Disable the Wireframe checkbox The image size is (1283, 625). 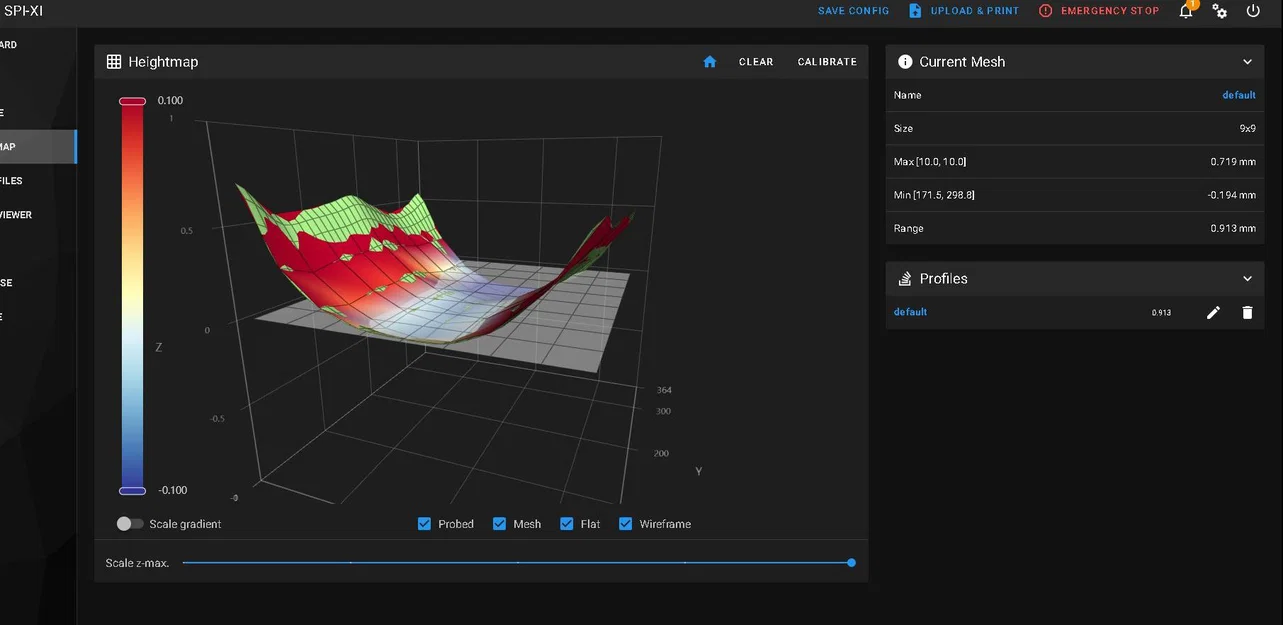click(626, 524)
